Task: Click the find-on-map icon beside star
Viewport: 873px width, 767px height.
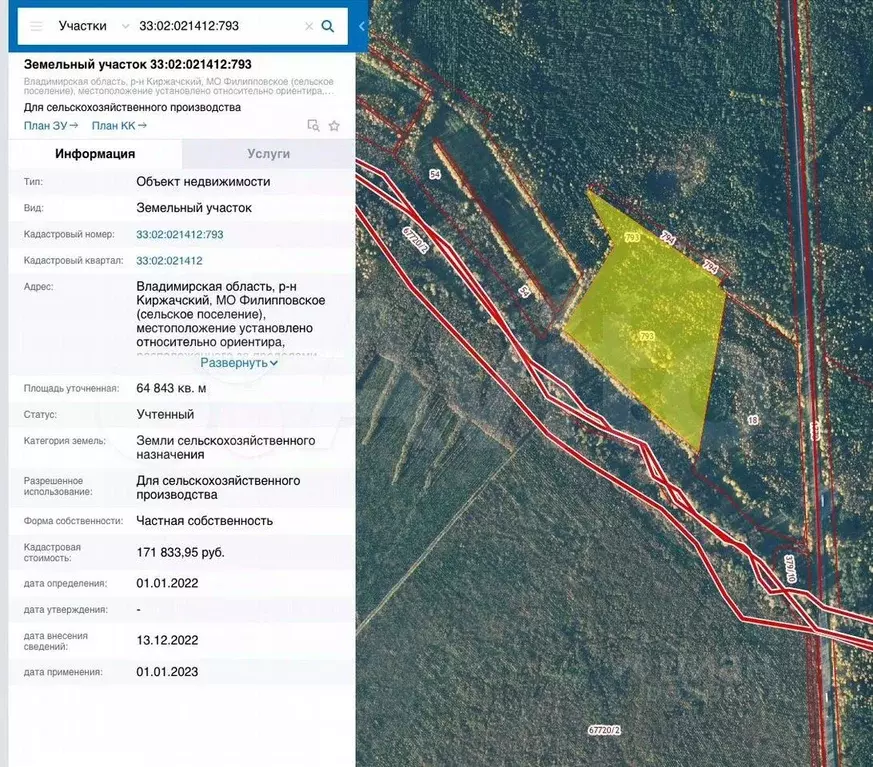Action: [313, 126]
